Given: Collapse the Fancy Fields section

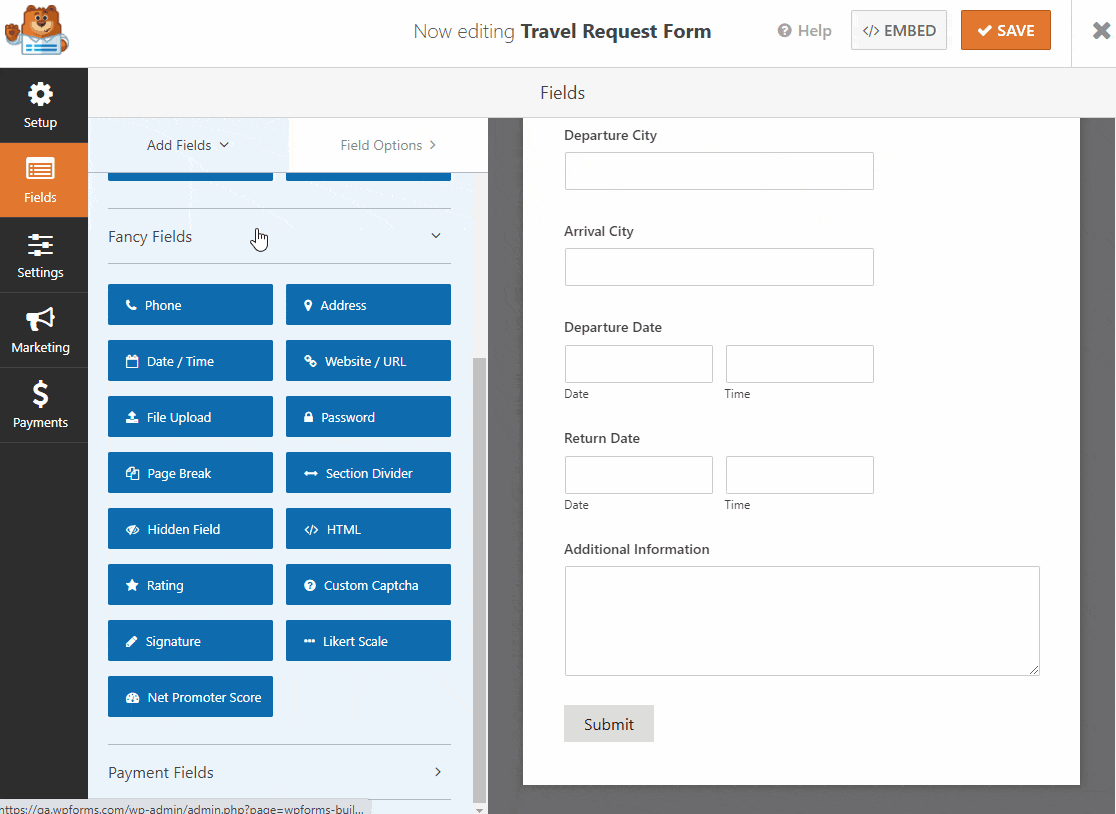Looking at the screenshot, I should pyautogui.click(x=436, y=237).
